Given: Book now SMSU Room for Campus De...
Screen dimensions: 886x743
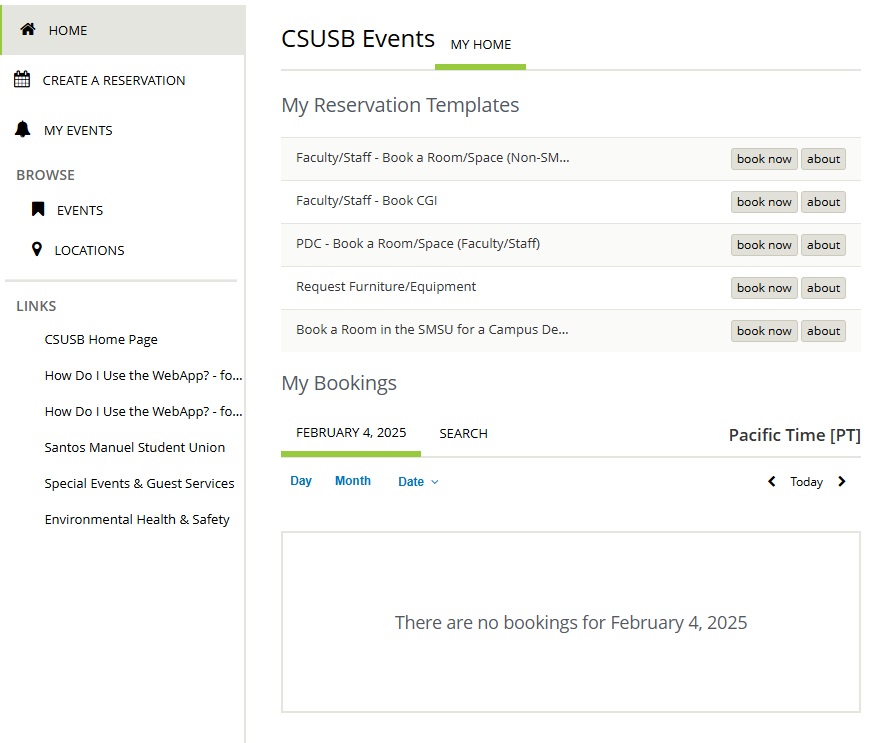Looking at the screenshot, I should (x=764, y=331).
